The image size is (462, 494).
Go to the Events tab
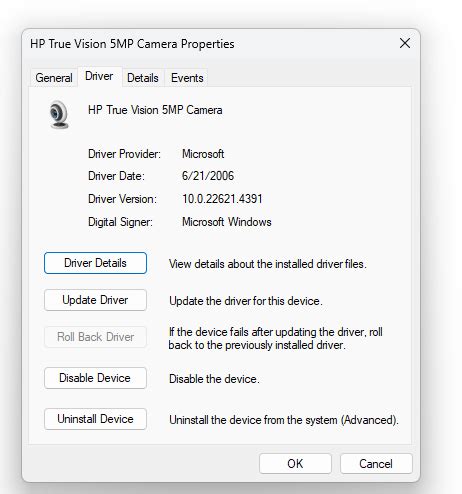pos(187,78)
